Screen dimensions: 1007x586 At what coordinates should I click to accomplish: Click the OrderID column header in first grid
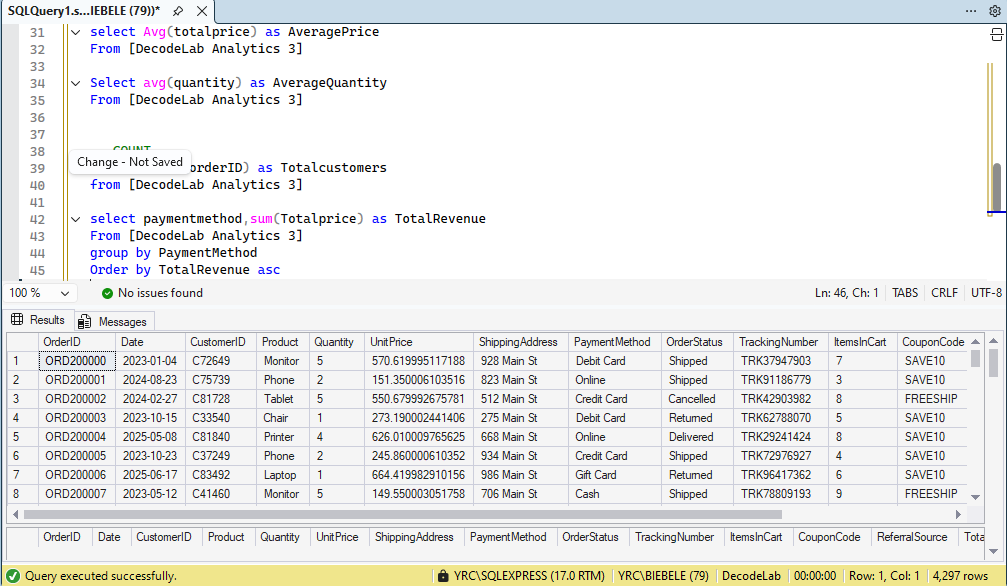[77, 342]
